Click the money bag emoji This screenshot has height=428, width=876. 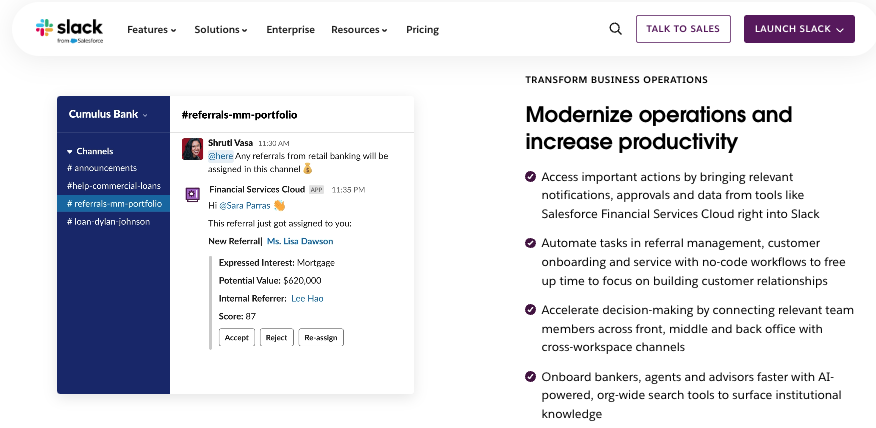coord(307,169)
